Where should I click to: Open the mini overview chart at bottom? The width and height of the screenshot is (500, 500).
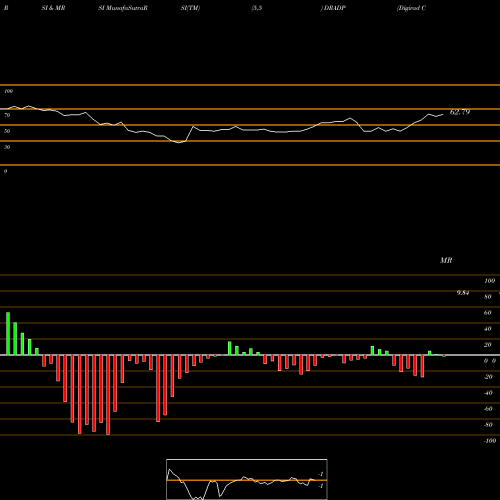(x=247, y=479)
